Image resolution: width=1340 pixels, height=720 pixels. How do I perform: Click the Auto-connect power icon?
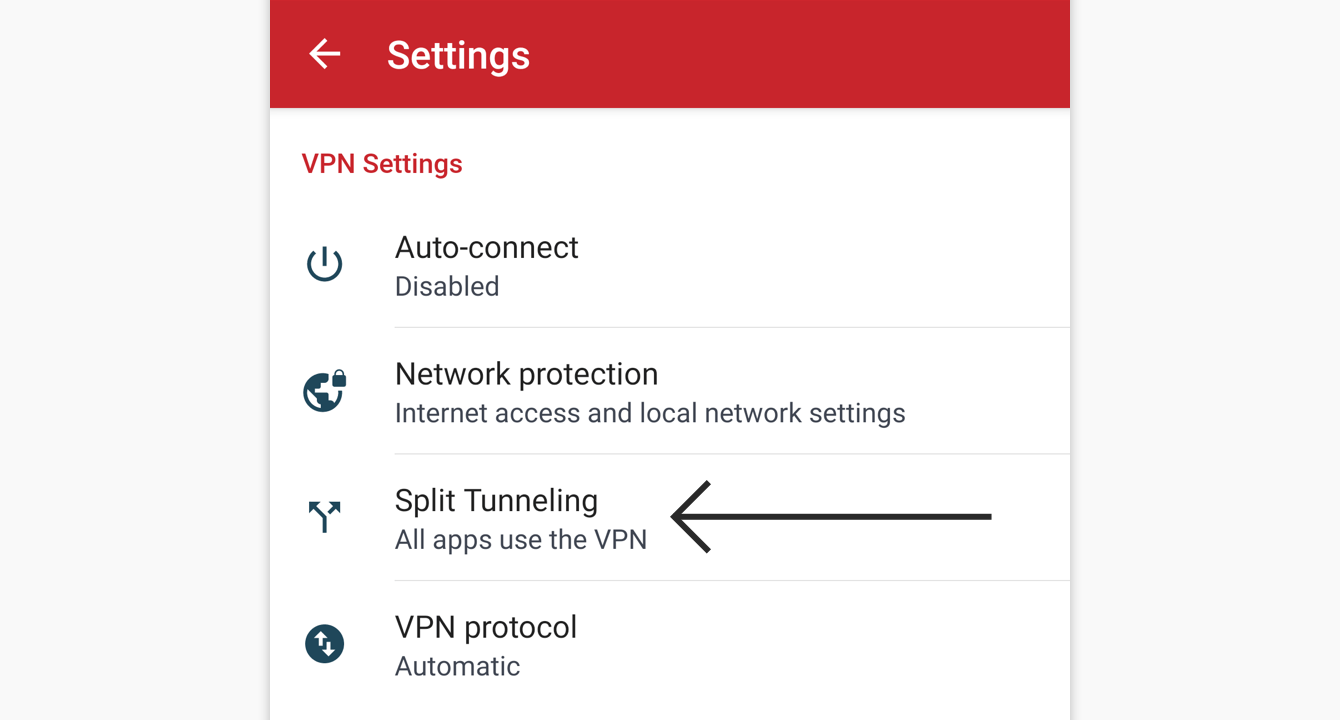pos(324,265)
